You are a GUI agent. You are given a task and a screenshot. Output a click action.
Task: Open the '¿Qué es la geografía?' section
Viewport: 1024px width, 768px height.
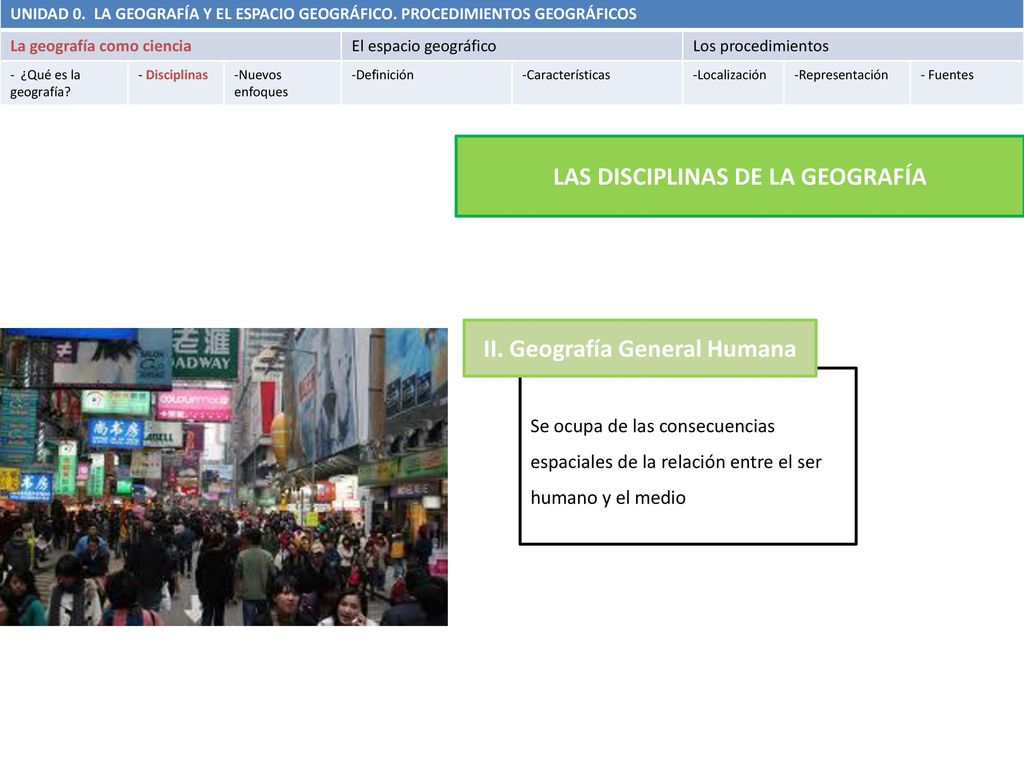[x=63, y=83]
